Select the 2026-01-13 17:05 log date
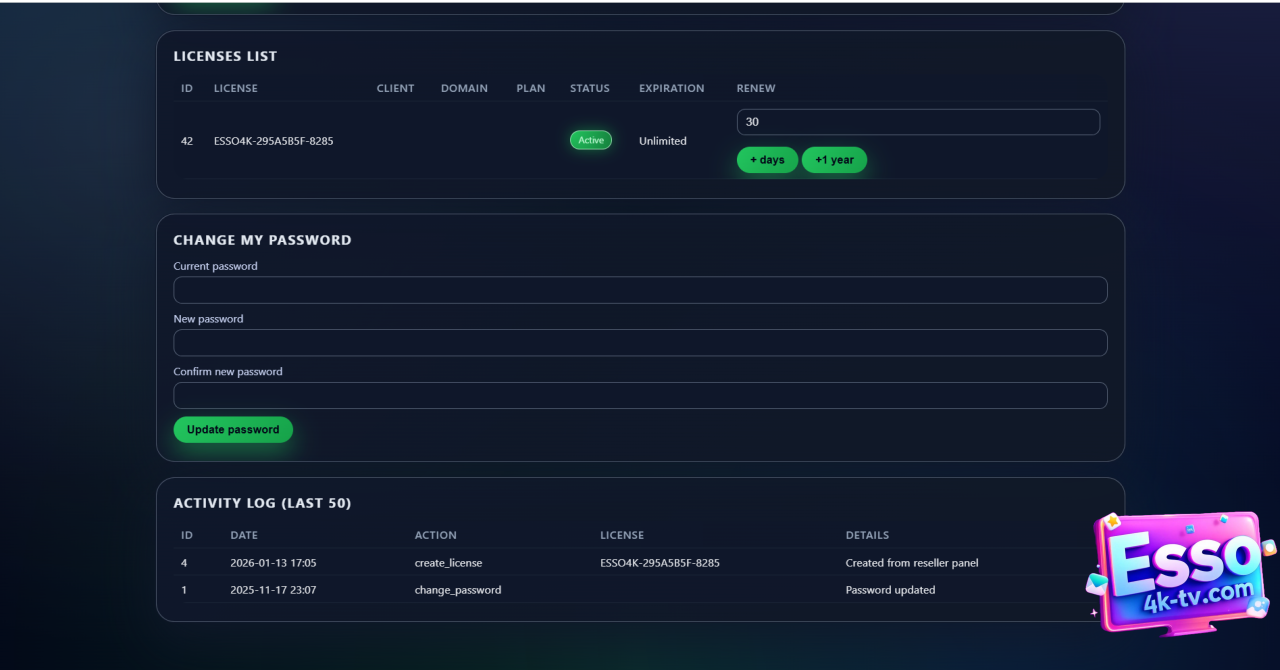 273,563
